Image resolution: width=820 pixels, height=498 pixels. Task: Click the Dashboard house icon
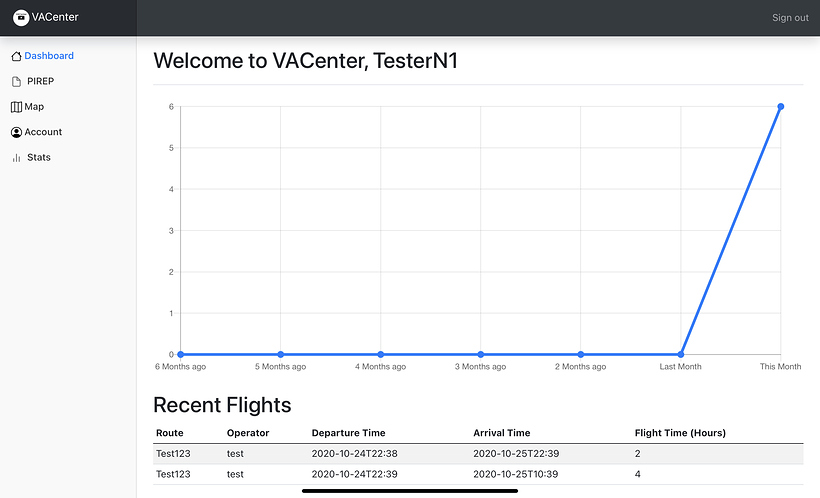[x=16, y=56]
